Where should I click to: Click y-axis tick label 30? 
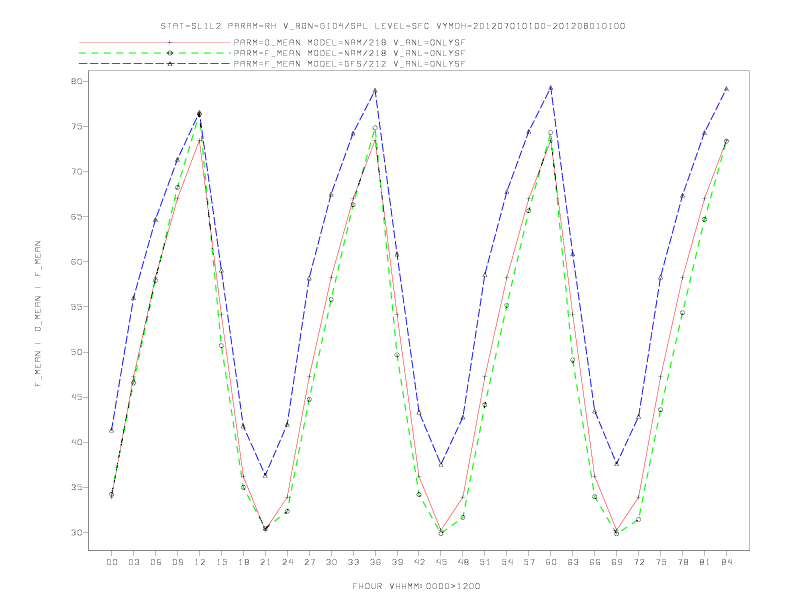point(76,533)
